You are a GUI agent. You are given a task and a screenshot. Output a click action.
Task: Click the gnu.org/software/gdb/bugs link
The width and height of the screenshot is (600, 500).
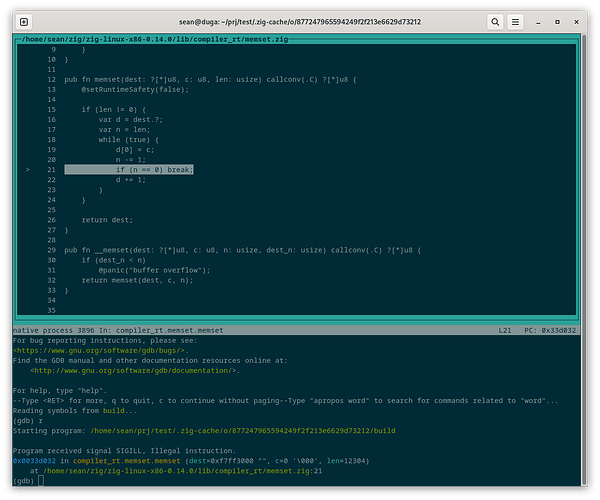(101, 350)
